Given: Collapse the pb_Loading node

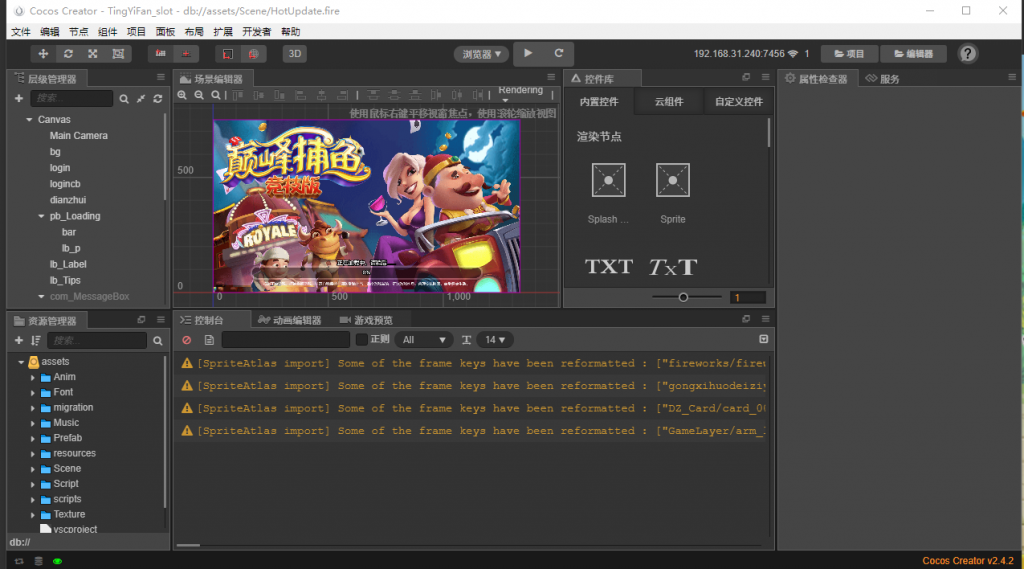Looking at the screenshot, I should coord(41,216).
